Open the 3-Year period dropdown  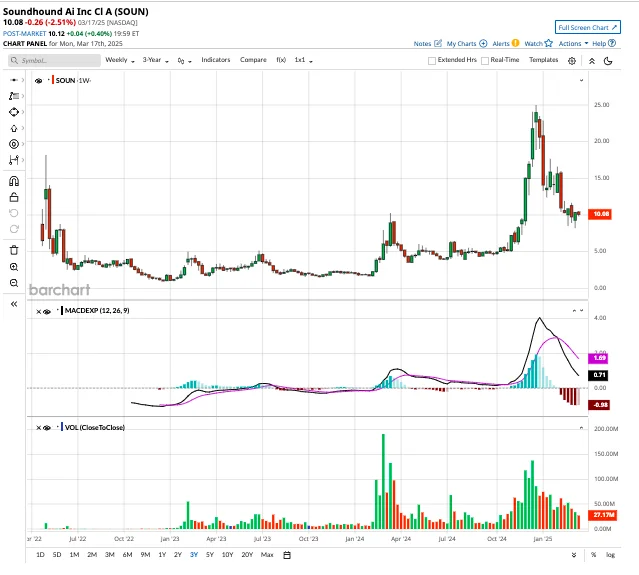155,60
